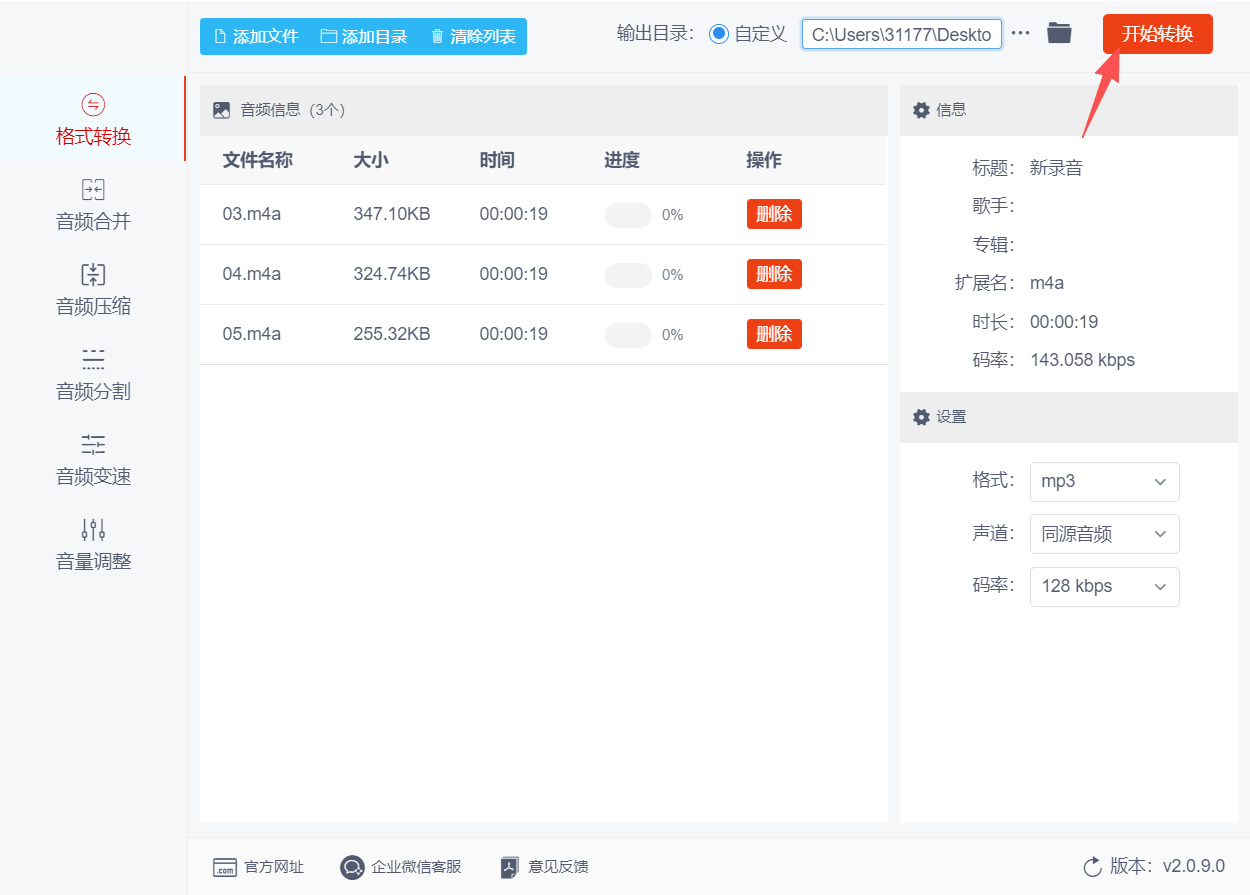Click the 时间 column header
This screenshot has height=895, width=1250.
497,160
